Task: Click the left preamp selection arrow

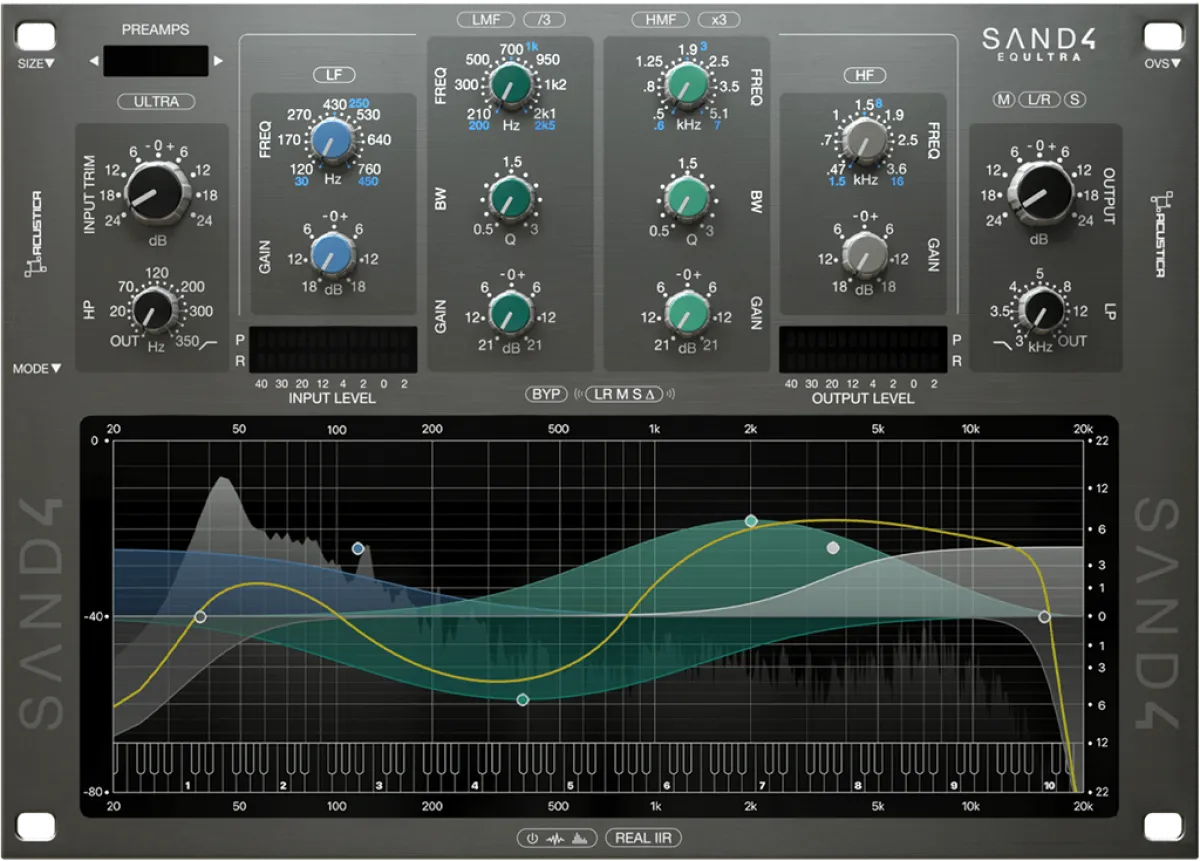Action: (93, 61)
